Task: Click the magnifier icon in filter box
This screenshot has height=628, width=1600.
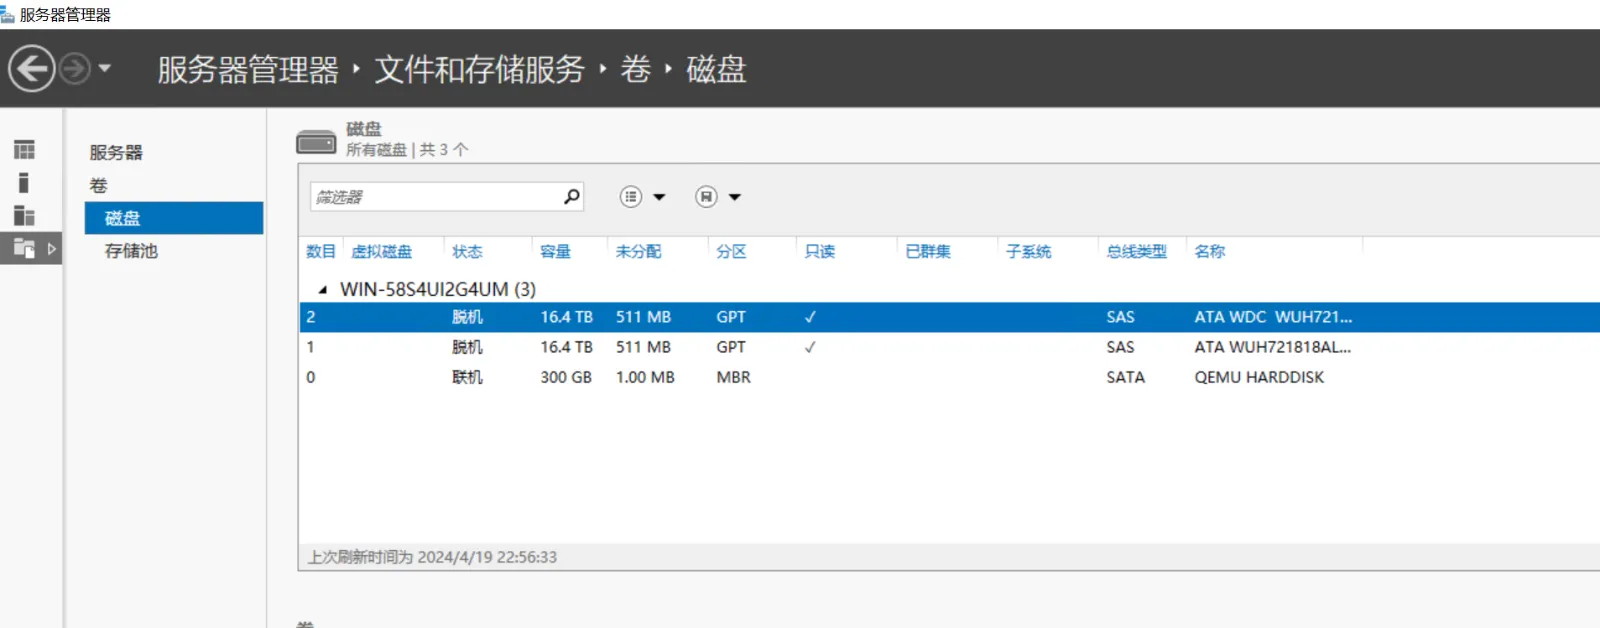Action: (x=571, y=197)
